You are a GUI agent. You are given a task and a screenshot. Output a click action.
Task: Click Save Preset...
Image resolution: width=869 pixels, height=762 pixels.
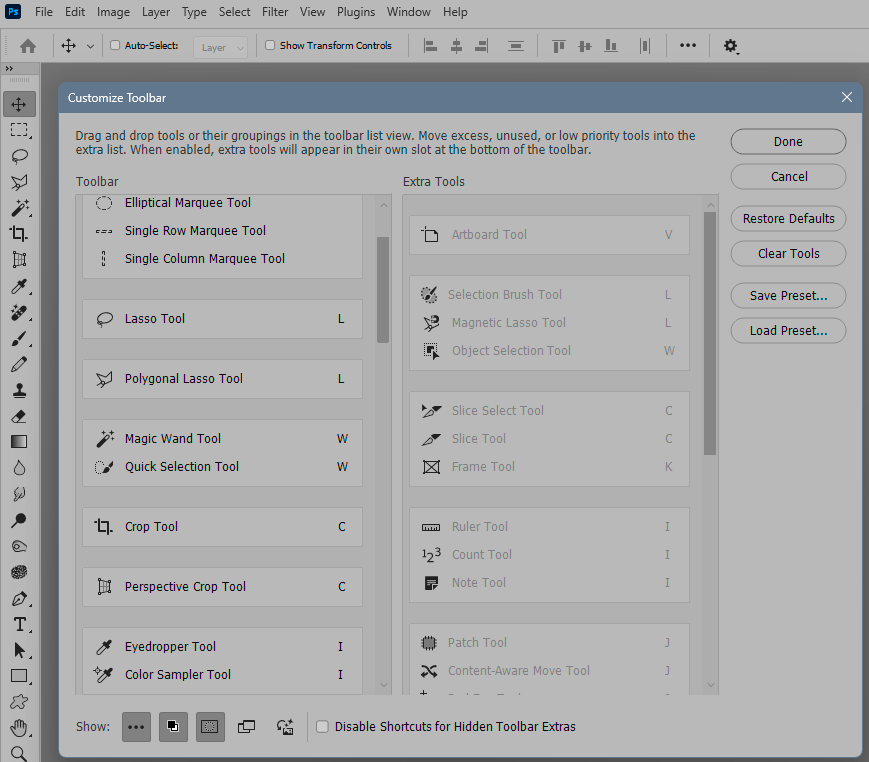[x=788, y=296]
